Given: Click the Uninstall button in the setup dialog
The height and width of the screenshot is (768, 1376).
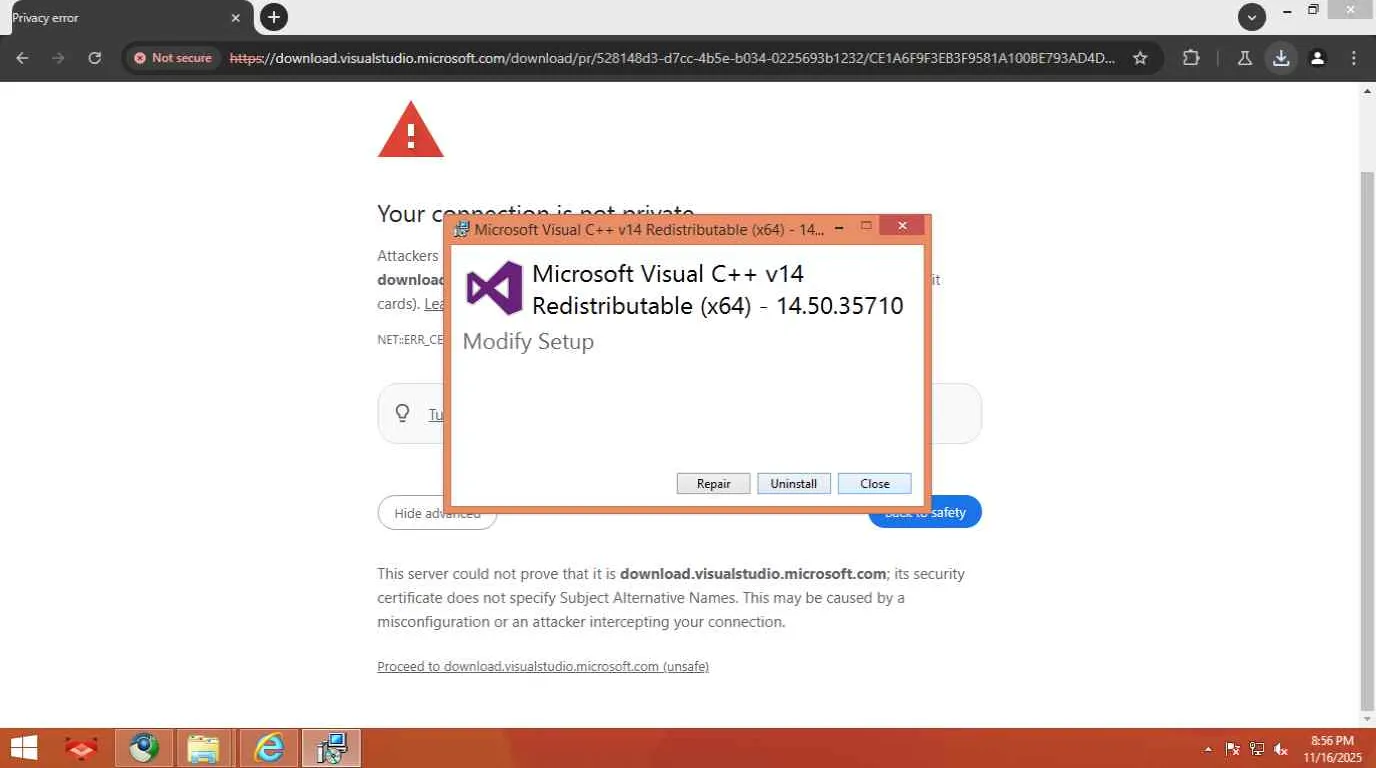Looking at the screenshot, I should (794, 483).
